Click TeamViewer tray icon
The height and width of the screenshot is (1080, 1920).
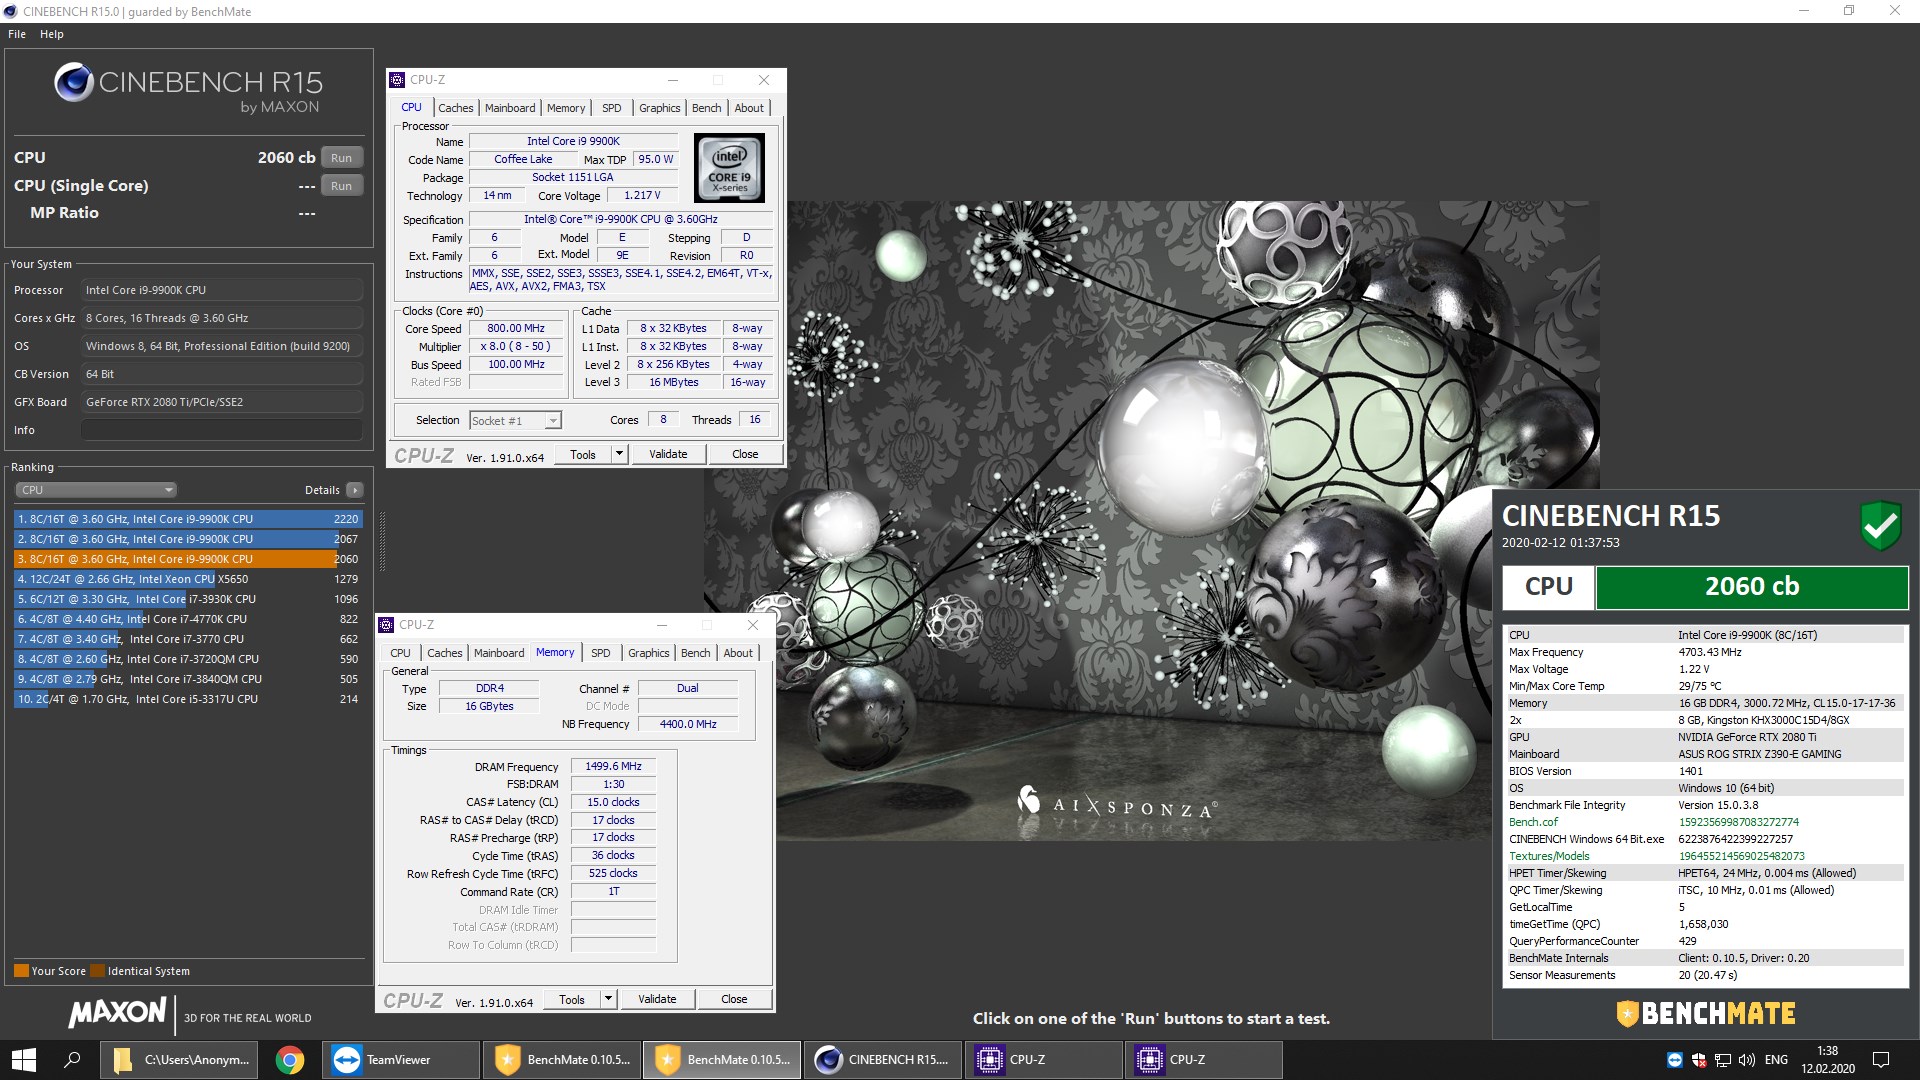tap(1675, 1060)
